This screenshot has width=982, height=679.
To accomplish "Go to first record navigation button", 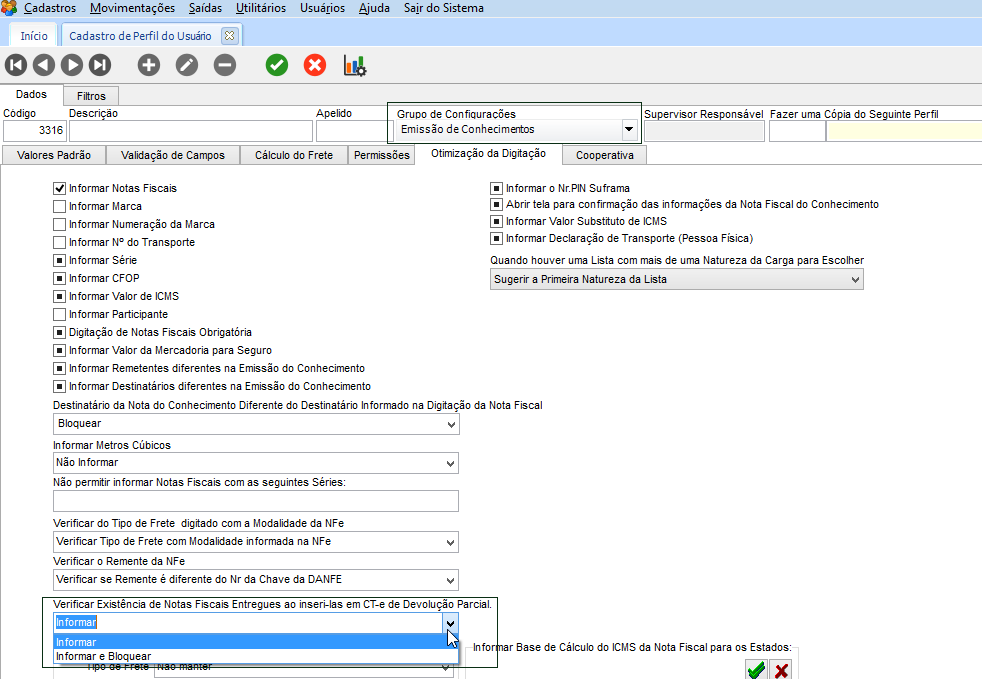I will (x=16, y=65).
